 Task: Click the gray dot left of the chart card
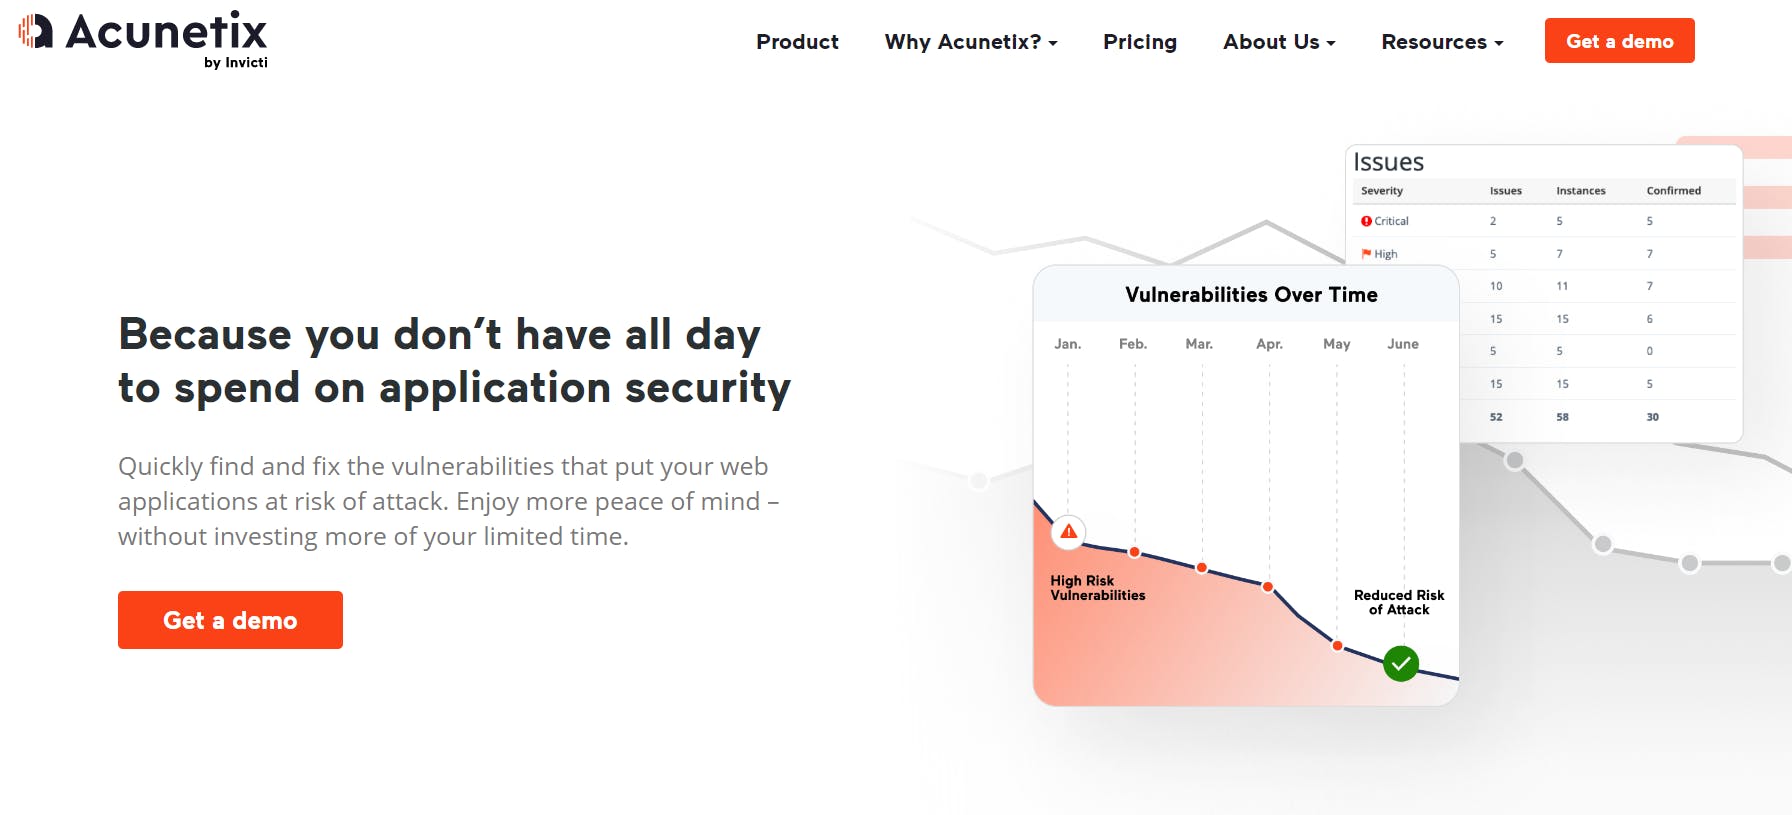pyautogui.click(x=978, y=481)
